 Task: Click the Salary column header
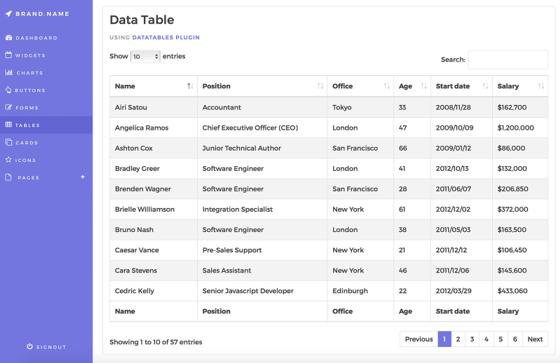click(520, 86)
